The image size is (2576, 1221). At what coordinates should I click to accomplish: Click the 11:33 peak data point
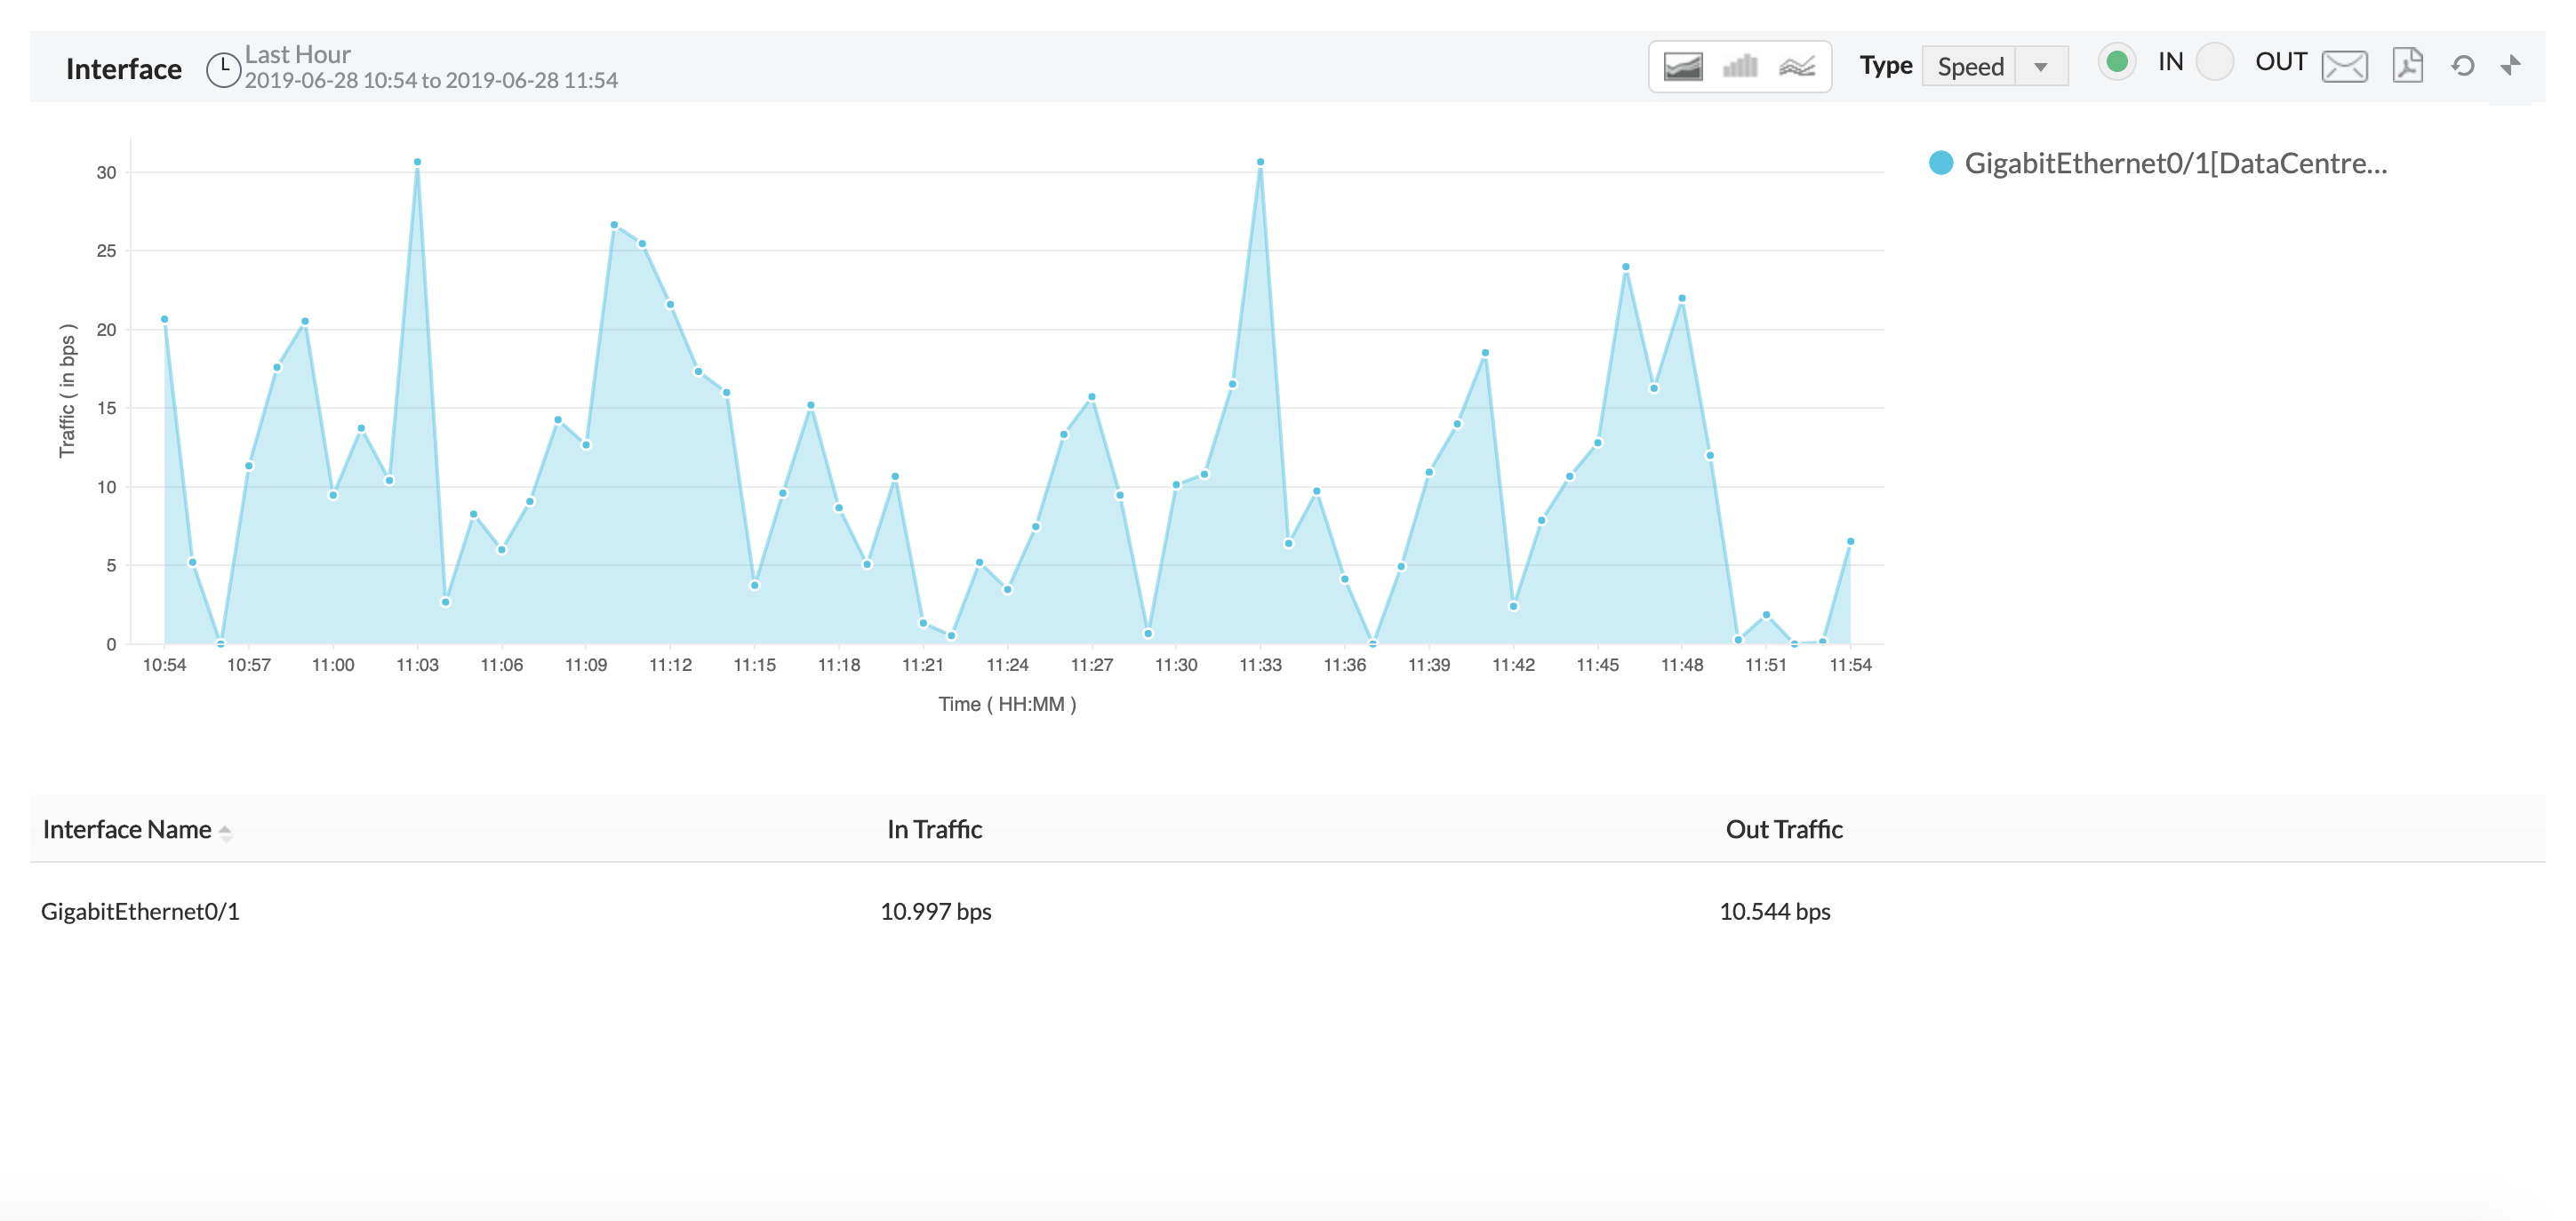1260,162
